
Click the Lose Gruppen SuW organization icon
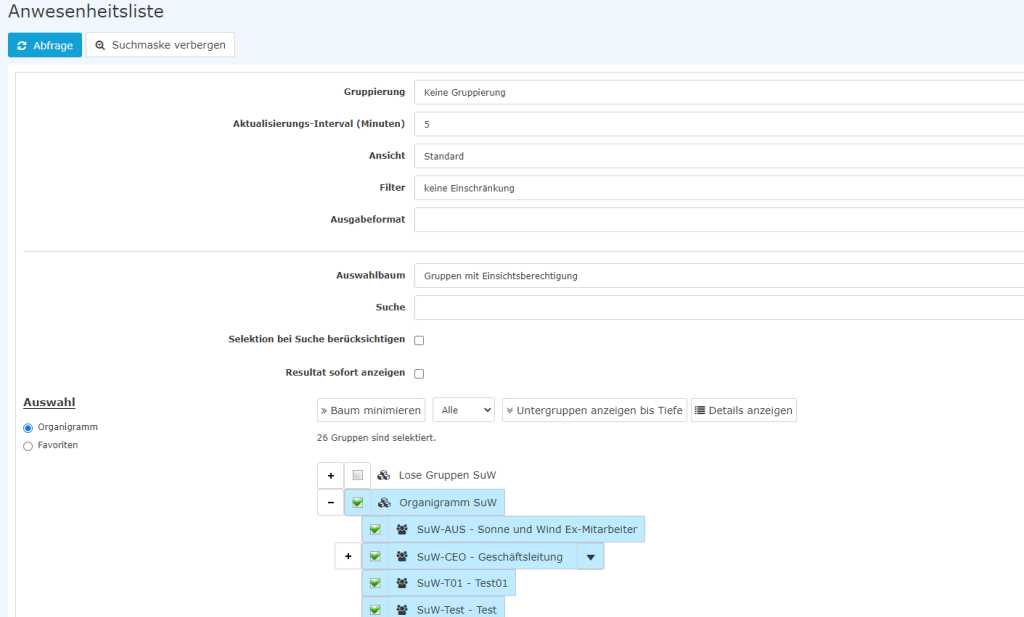(384, 475)
